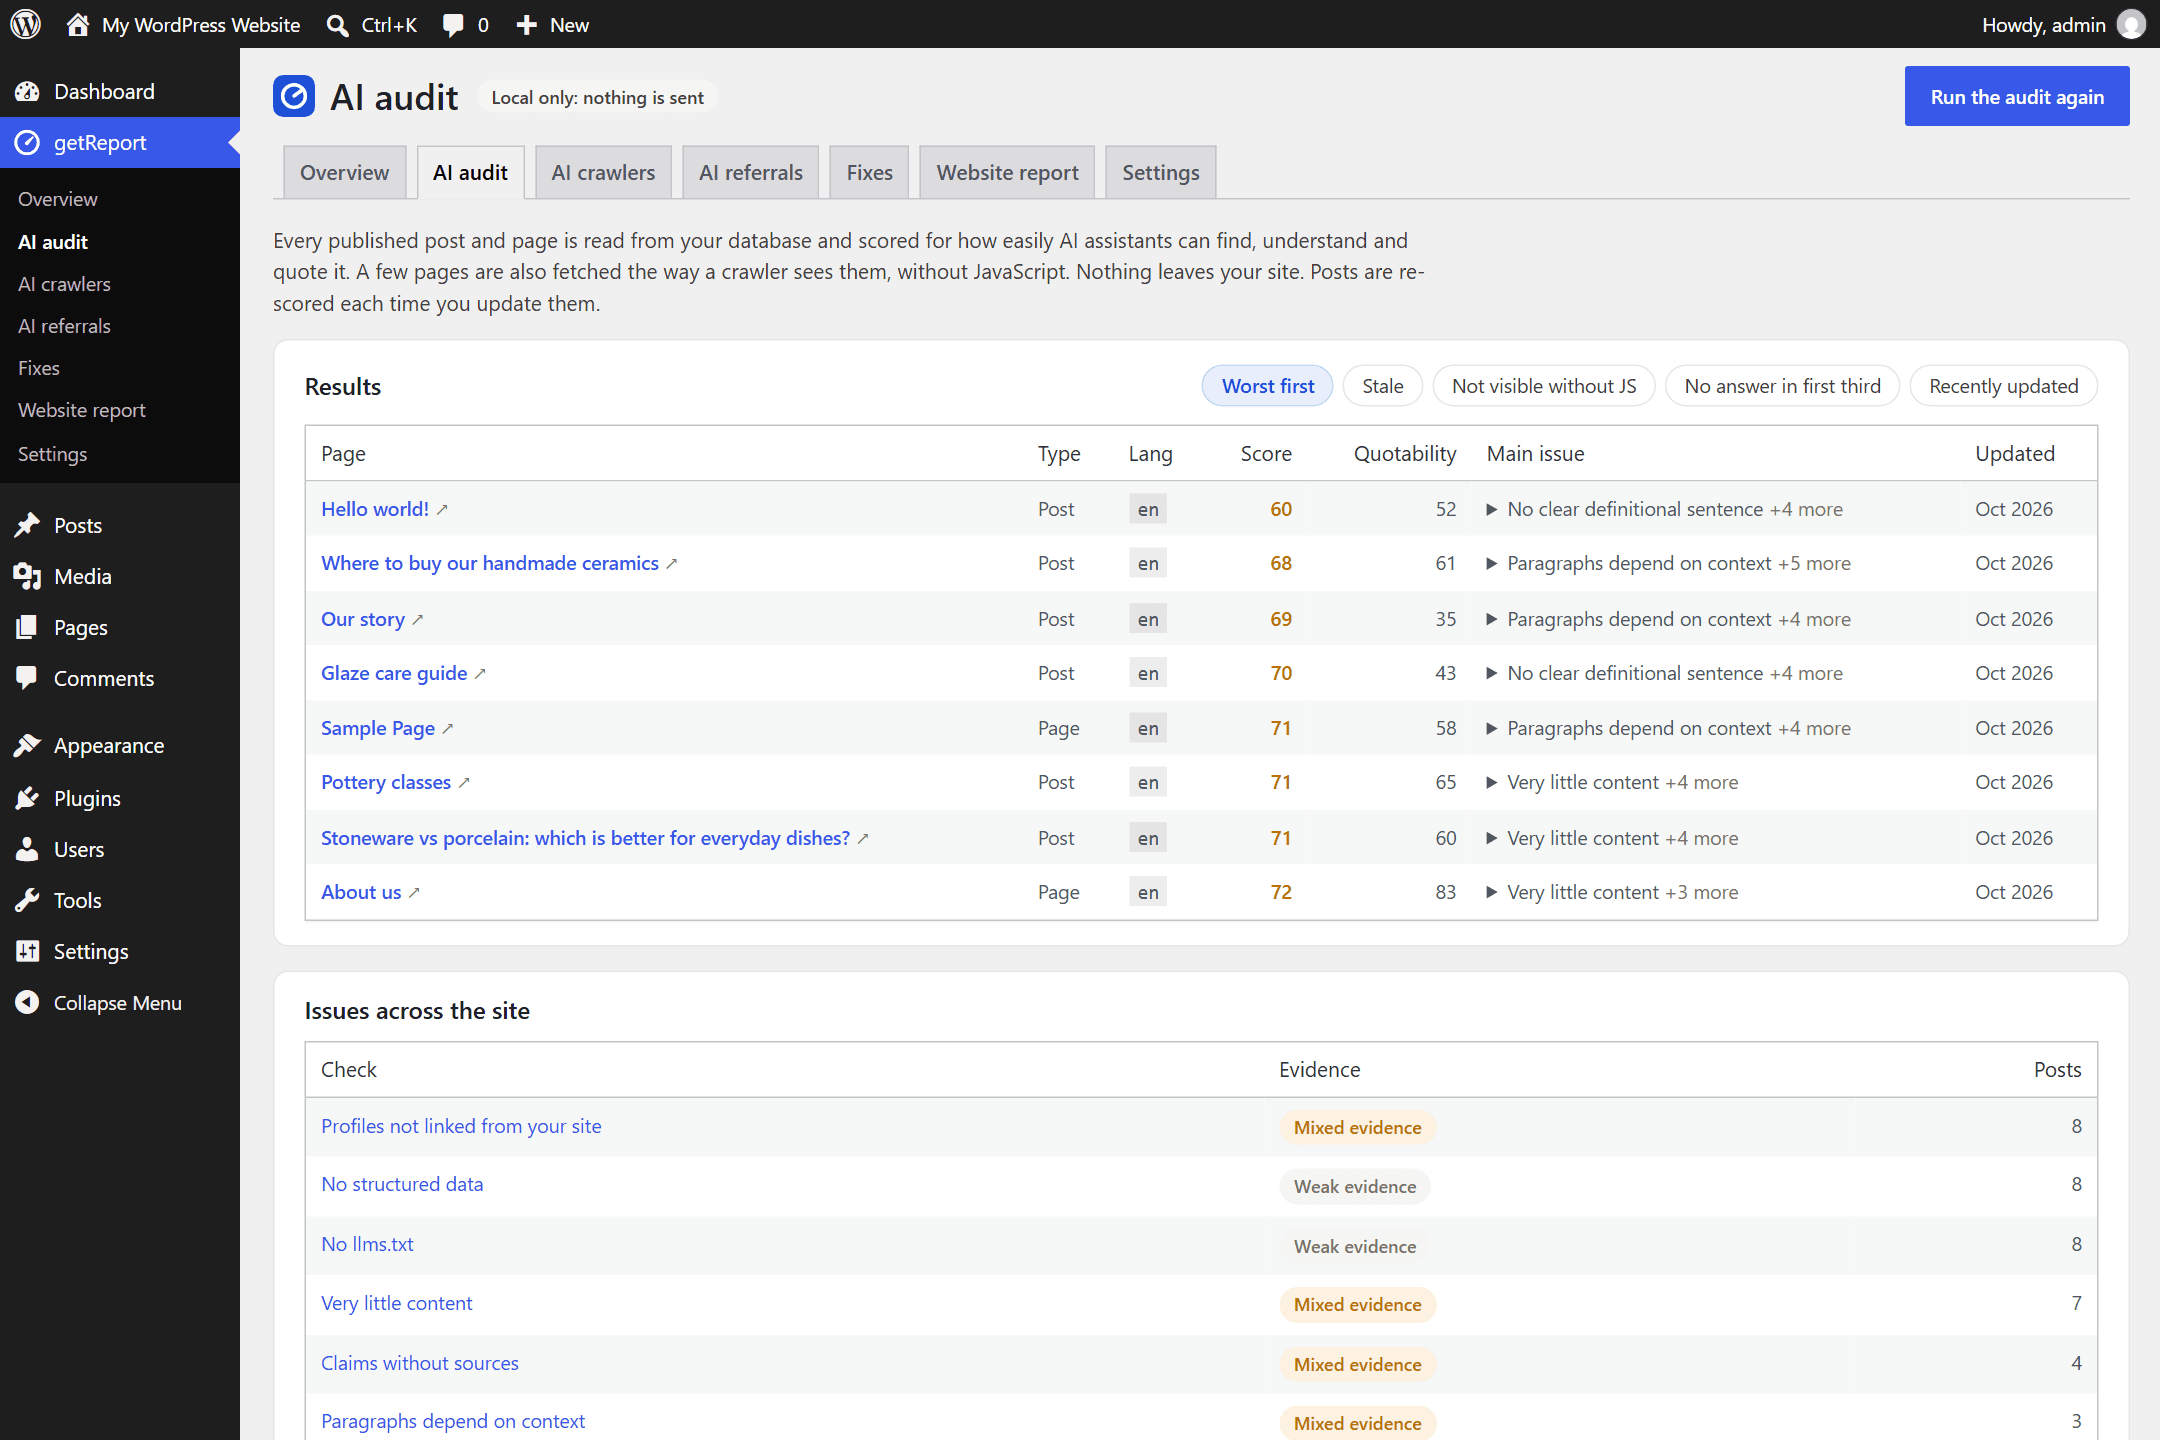Open Hello world! external link arrow
2160x1440 pixels.
pyautogui.click(x=442, y=510)
